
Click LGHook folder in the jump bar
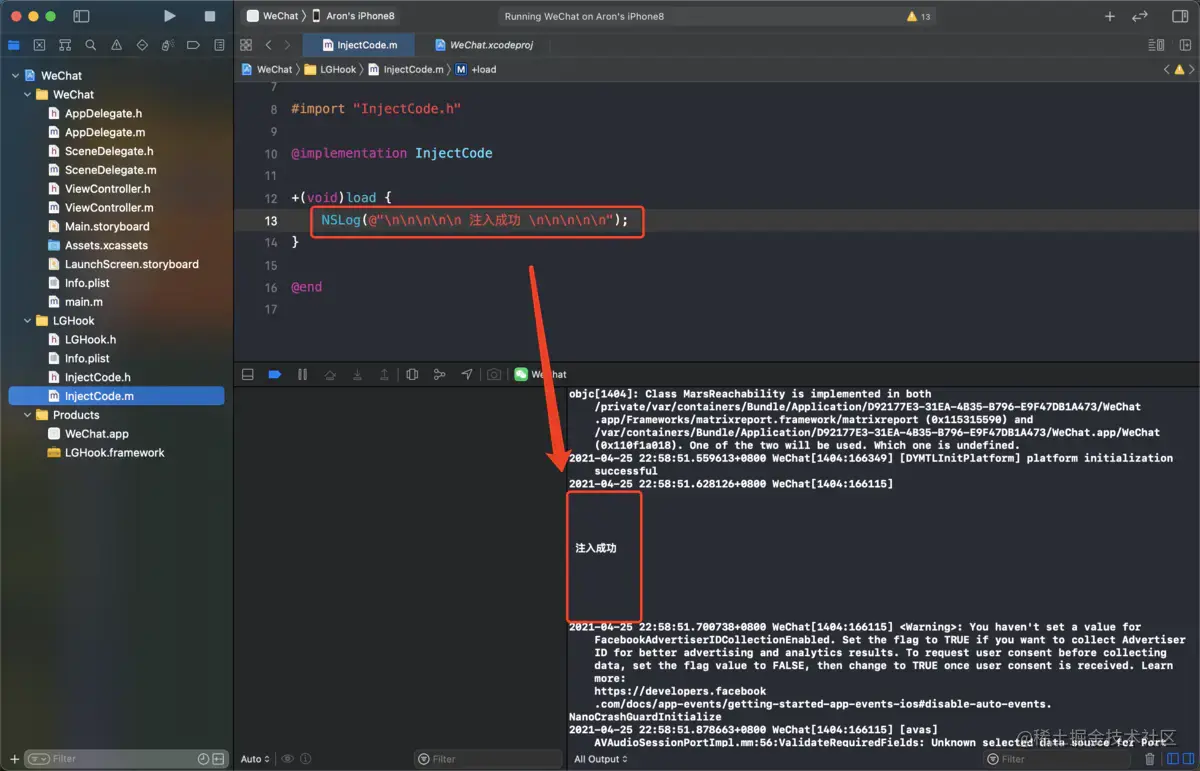330,69
